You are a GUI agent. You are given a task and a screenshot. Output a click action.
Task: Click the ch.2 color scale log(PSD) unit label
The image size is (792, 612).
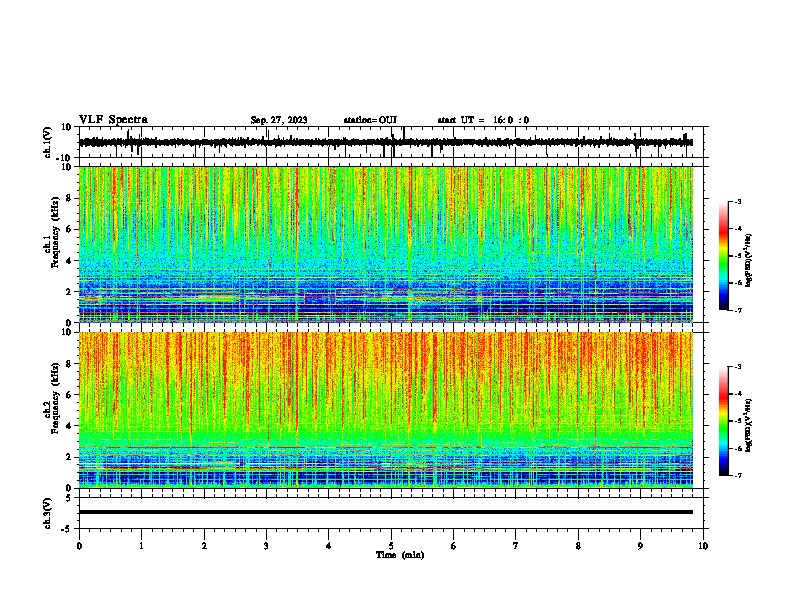click(x=748, y=425)
